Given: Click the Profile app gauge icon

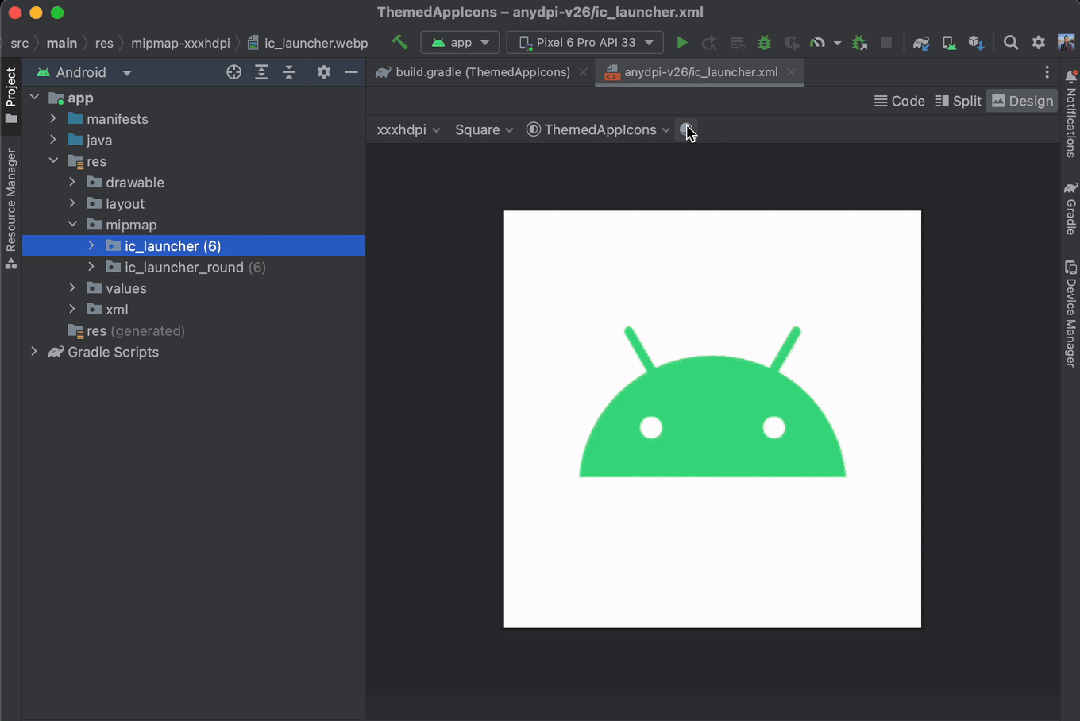Looking at the screenshot, I should point(818,43).
